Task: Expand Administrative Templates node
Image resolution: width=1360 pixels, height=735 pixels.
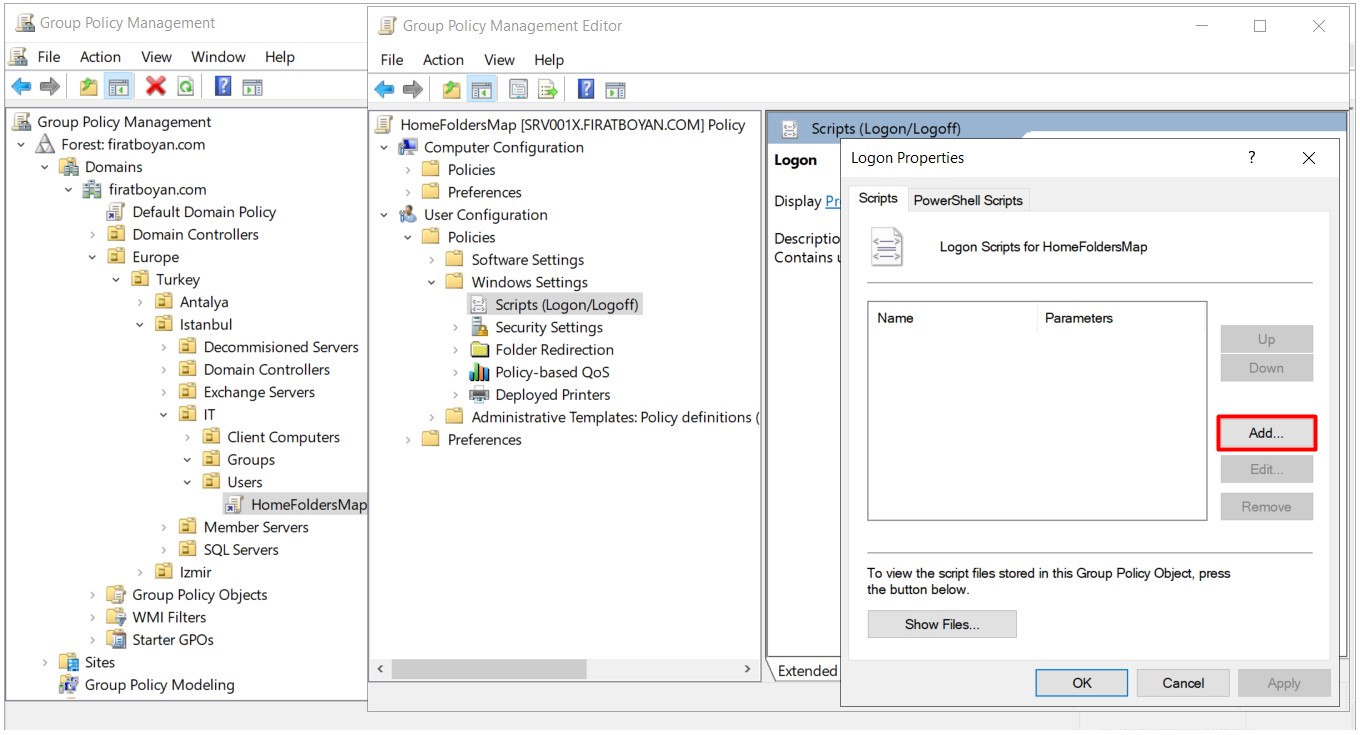Action: (x=432, y=417)
